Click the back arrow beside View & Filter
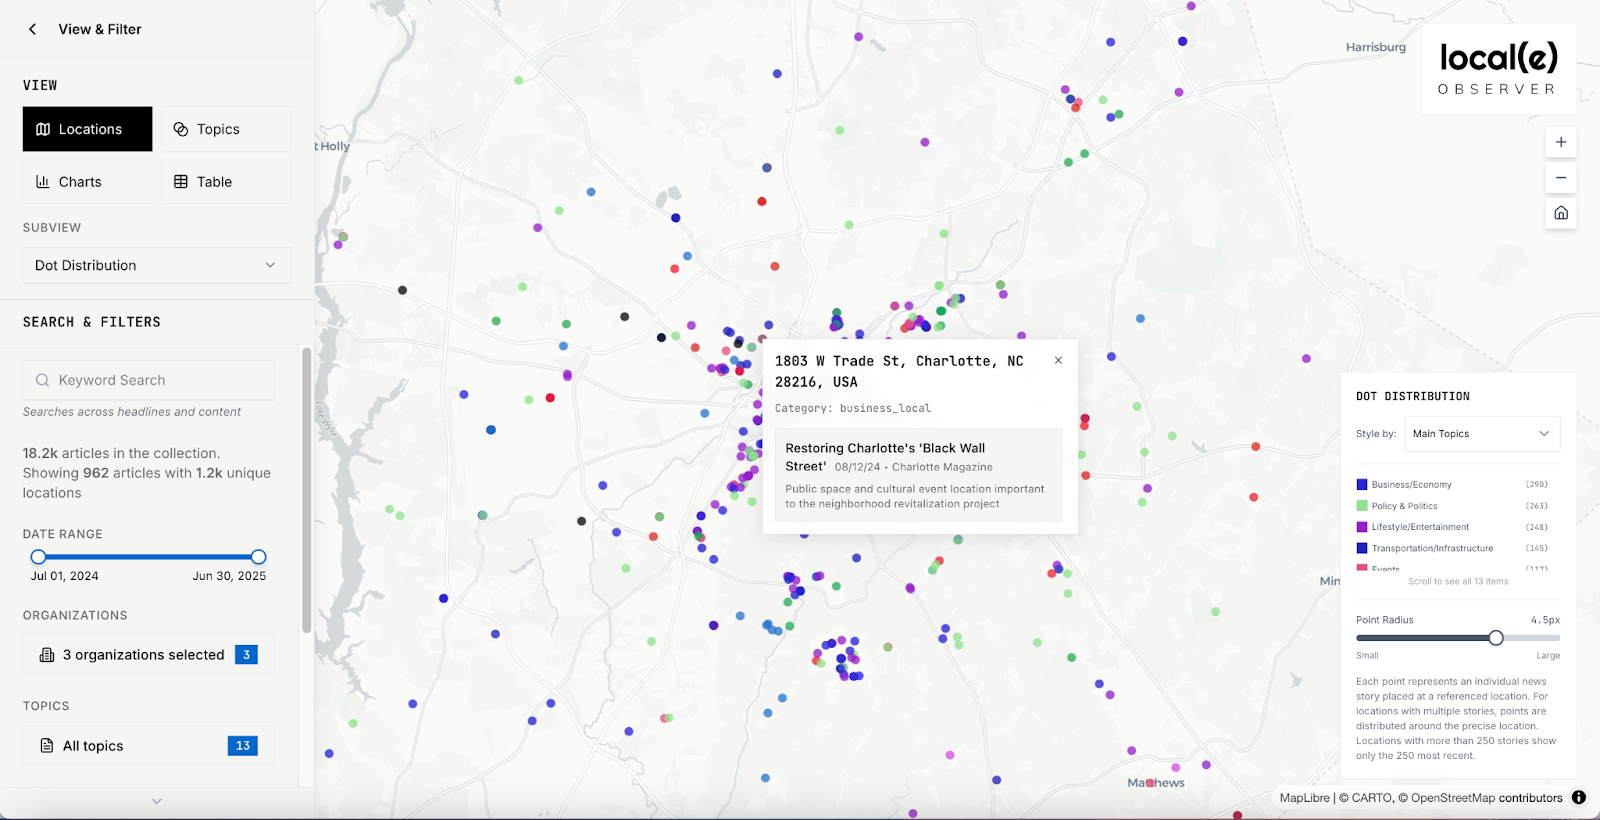 tap(33, 29)
